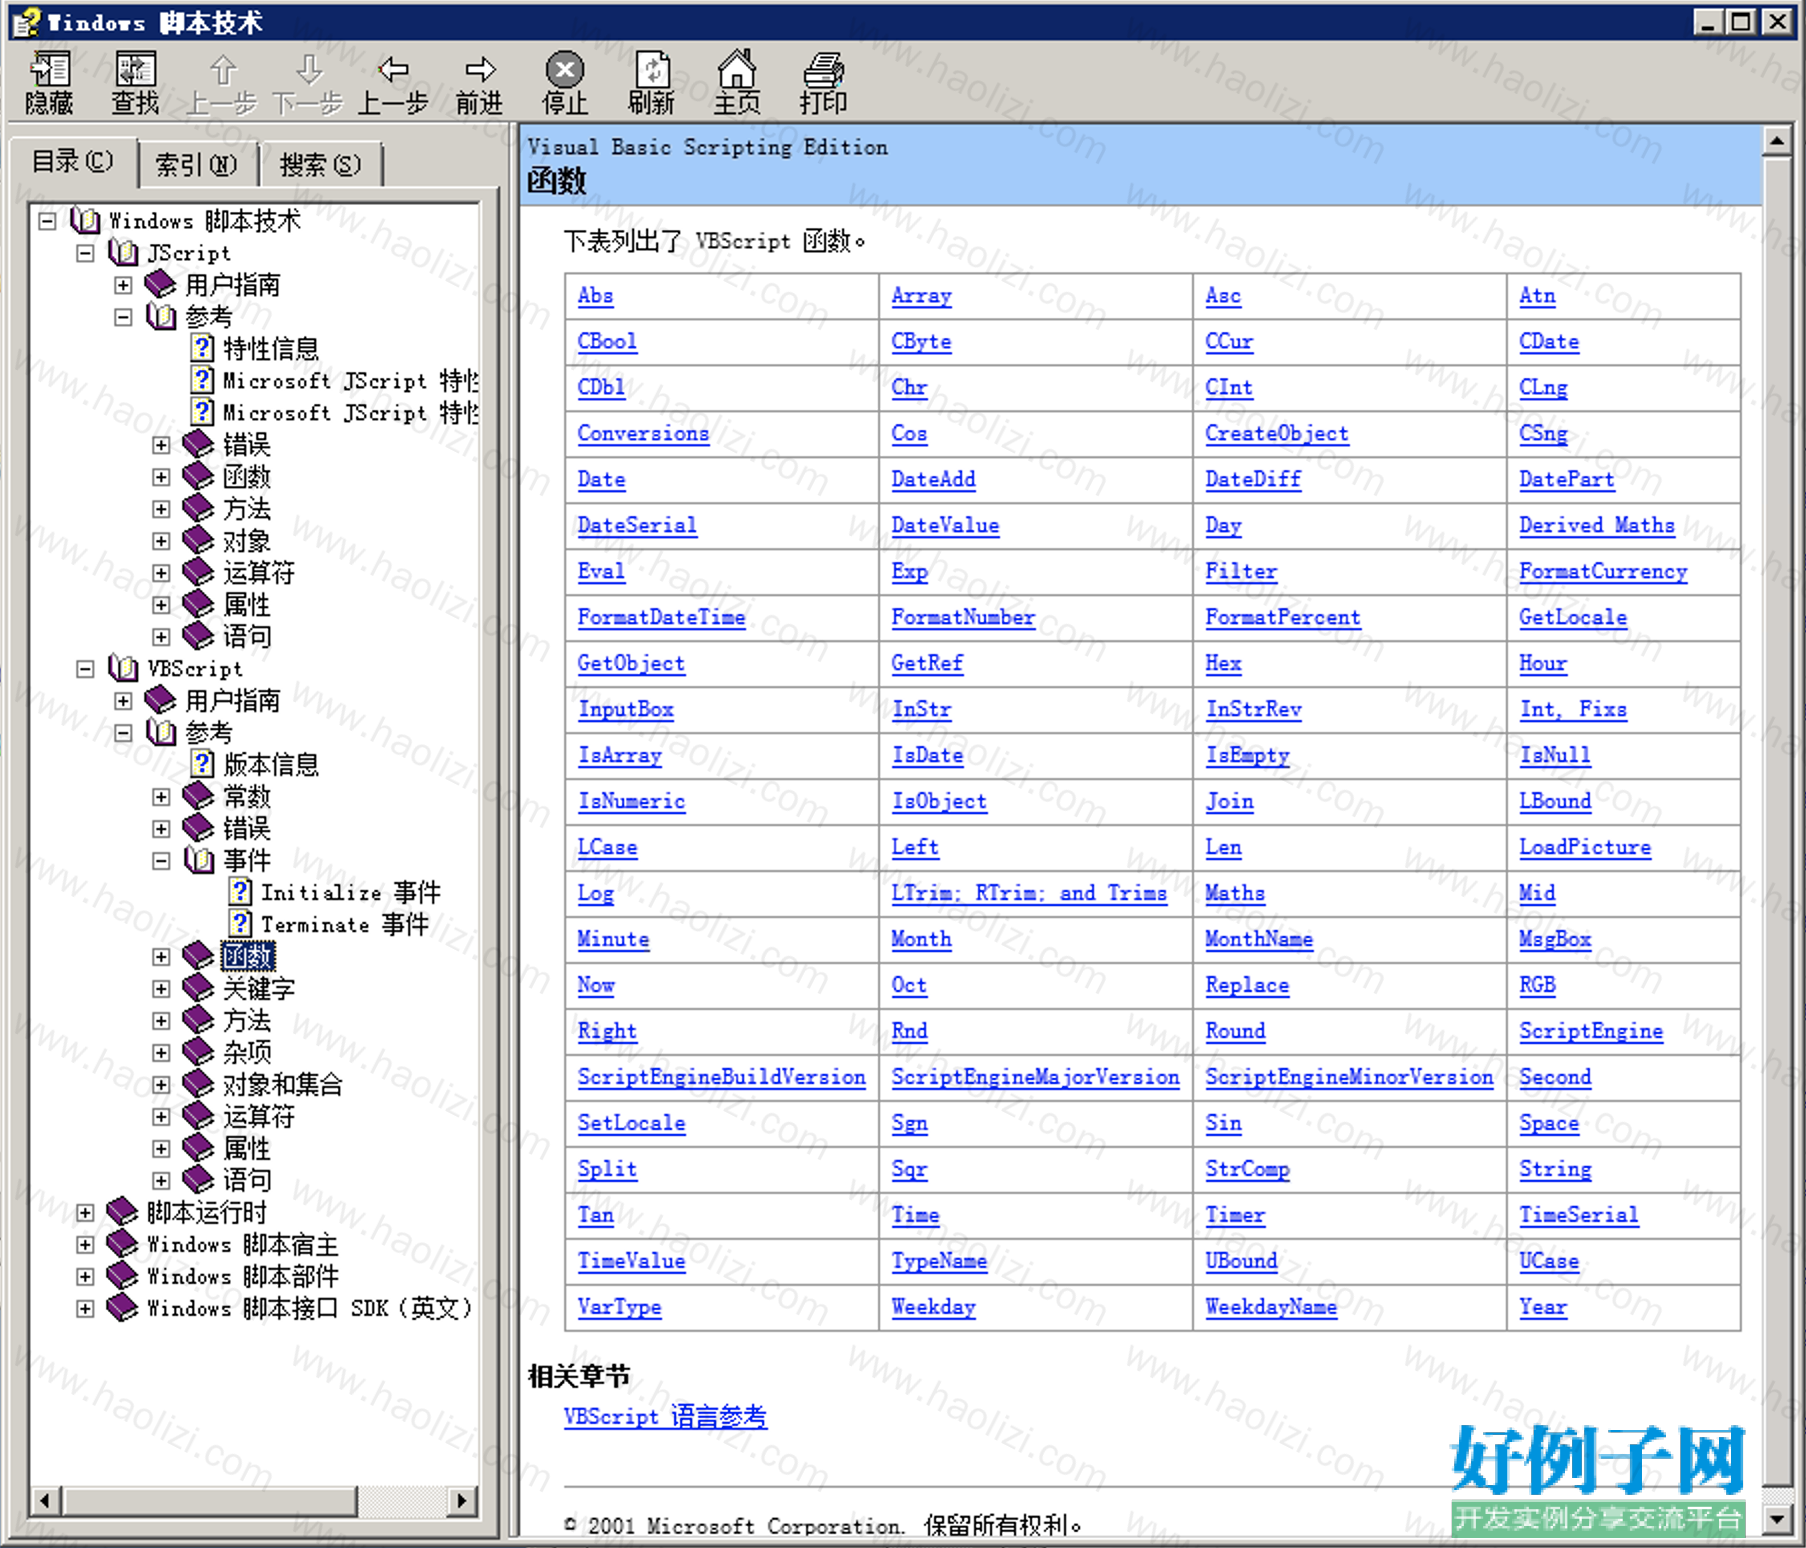Click the 隐藏 (Hide) toolbar icon

point(49,69)
